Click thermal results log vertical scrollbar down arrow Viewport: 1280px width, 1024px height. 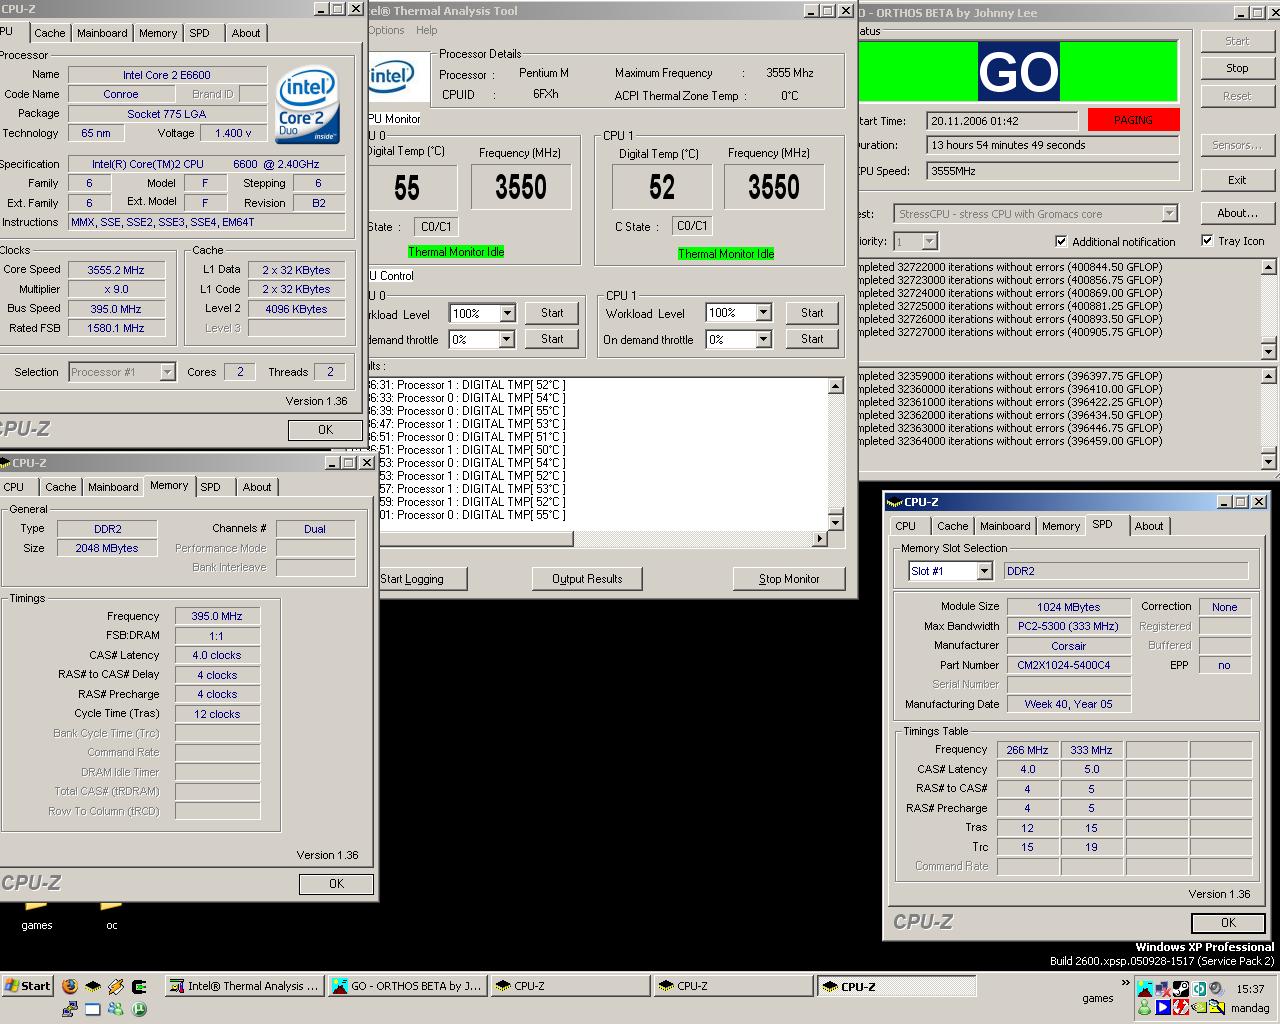coord(836,522)
